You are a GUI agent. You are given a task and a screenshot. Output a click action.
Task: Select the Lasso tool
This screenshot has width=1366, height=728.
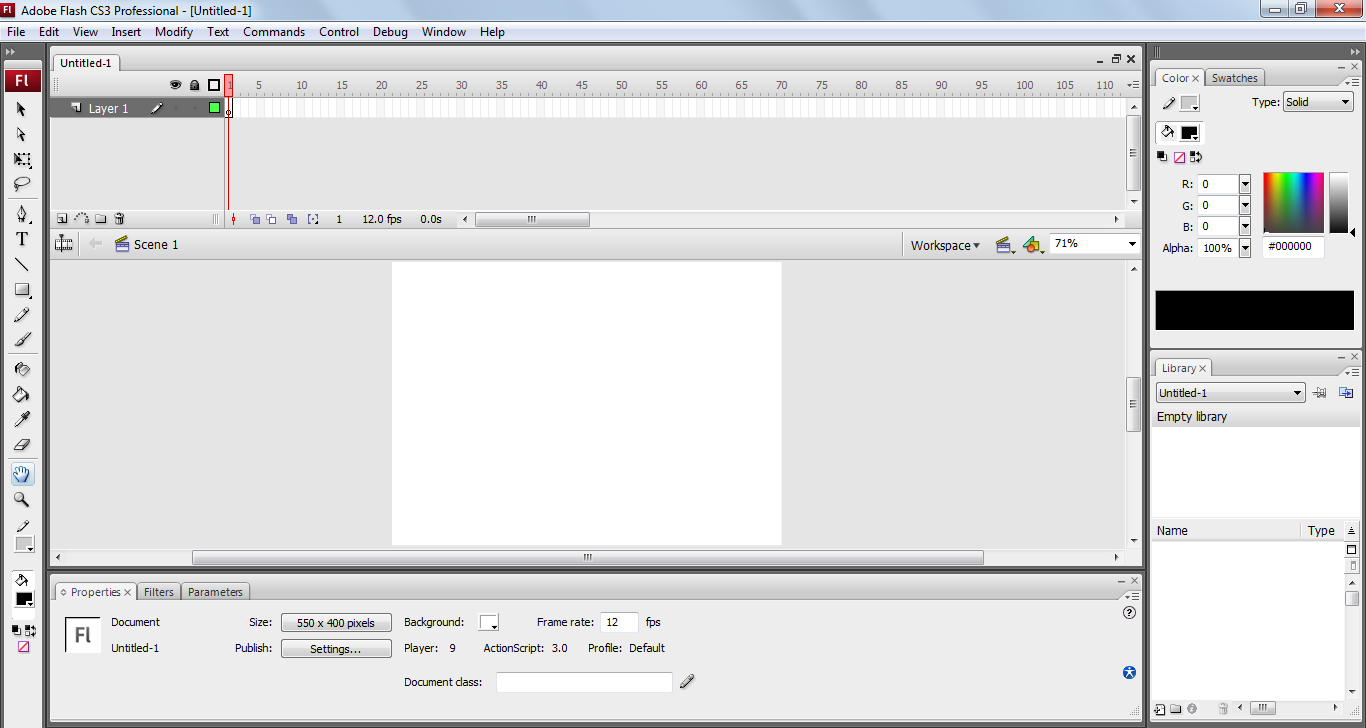point(22,185)
